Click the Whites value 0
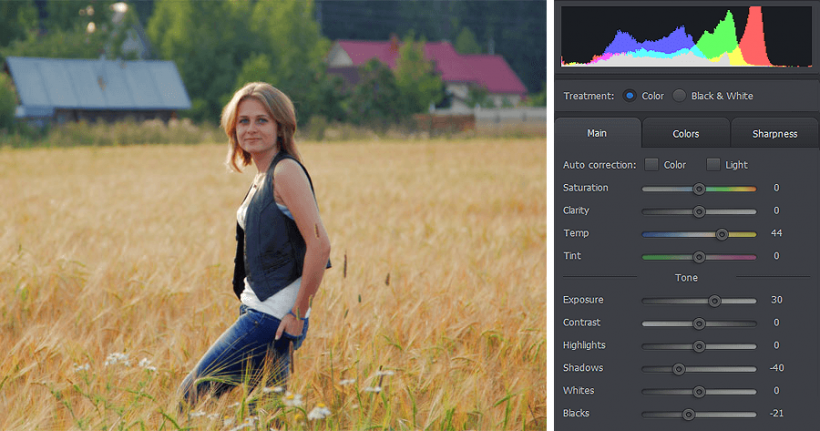Image resolution: width=820 pixels, height=431 pixels. pyautogui.click(x=777, y=390)
